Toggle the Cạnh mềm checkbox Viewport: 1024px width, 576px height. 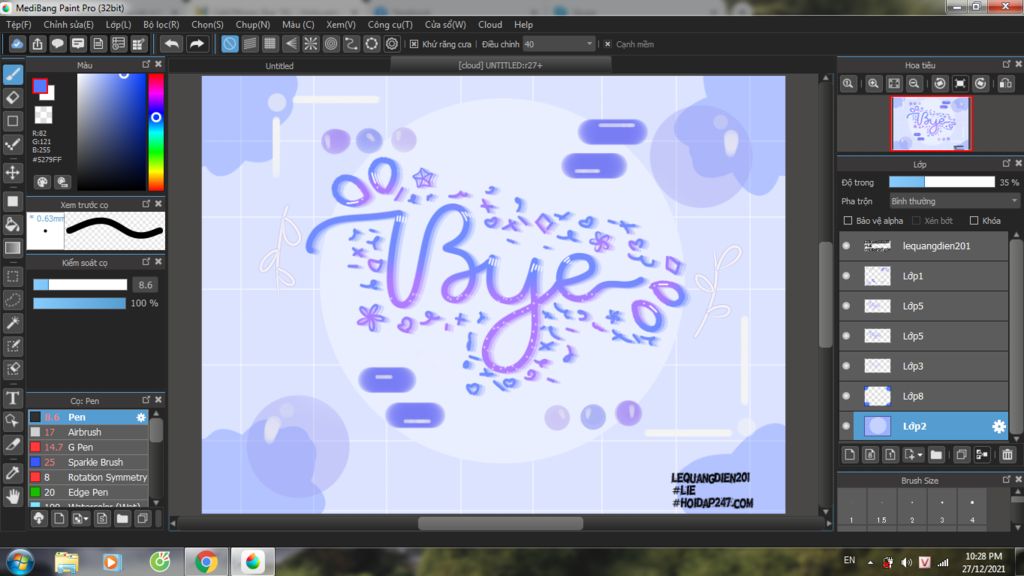(607, 44)
